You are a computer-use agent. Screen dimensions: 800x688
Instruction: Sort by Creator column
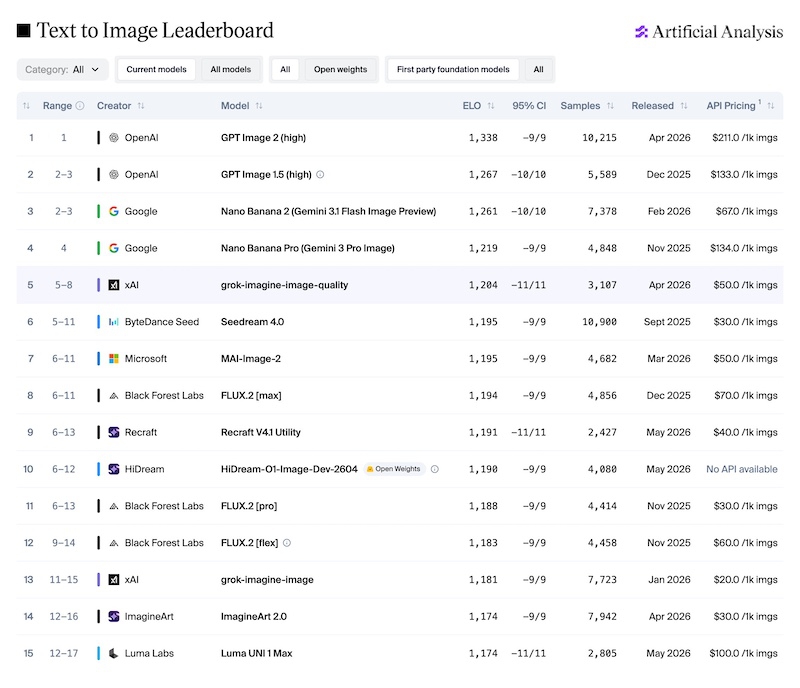[141, 106]
